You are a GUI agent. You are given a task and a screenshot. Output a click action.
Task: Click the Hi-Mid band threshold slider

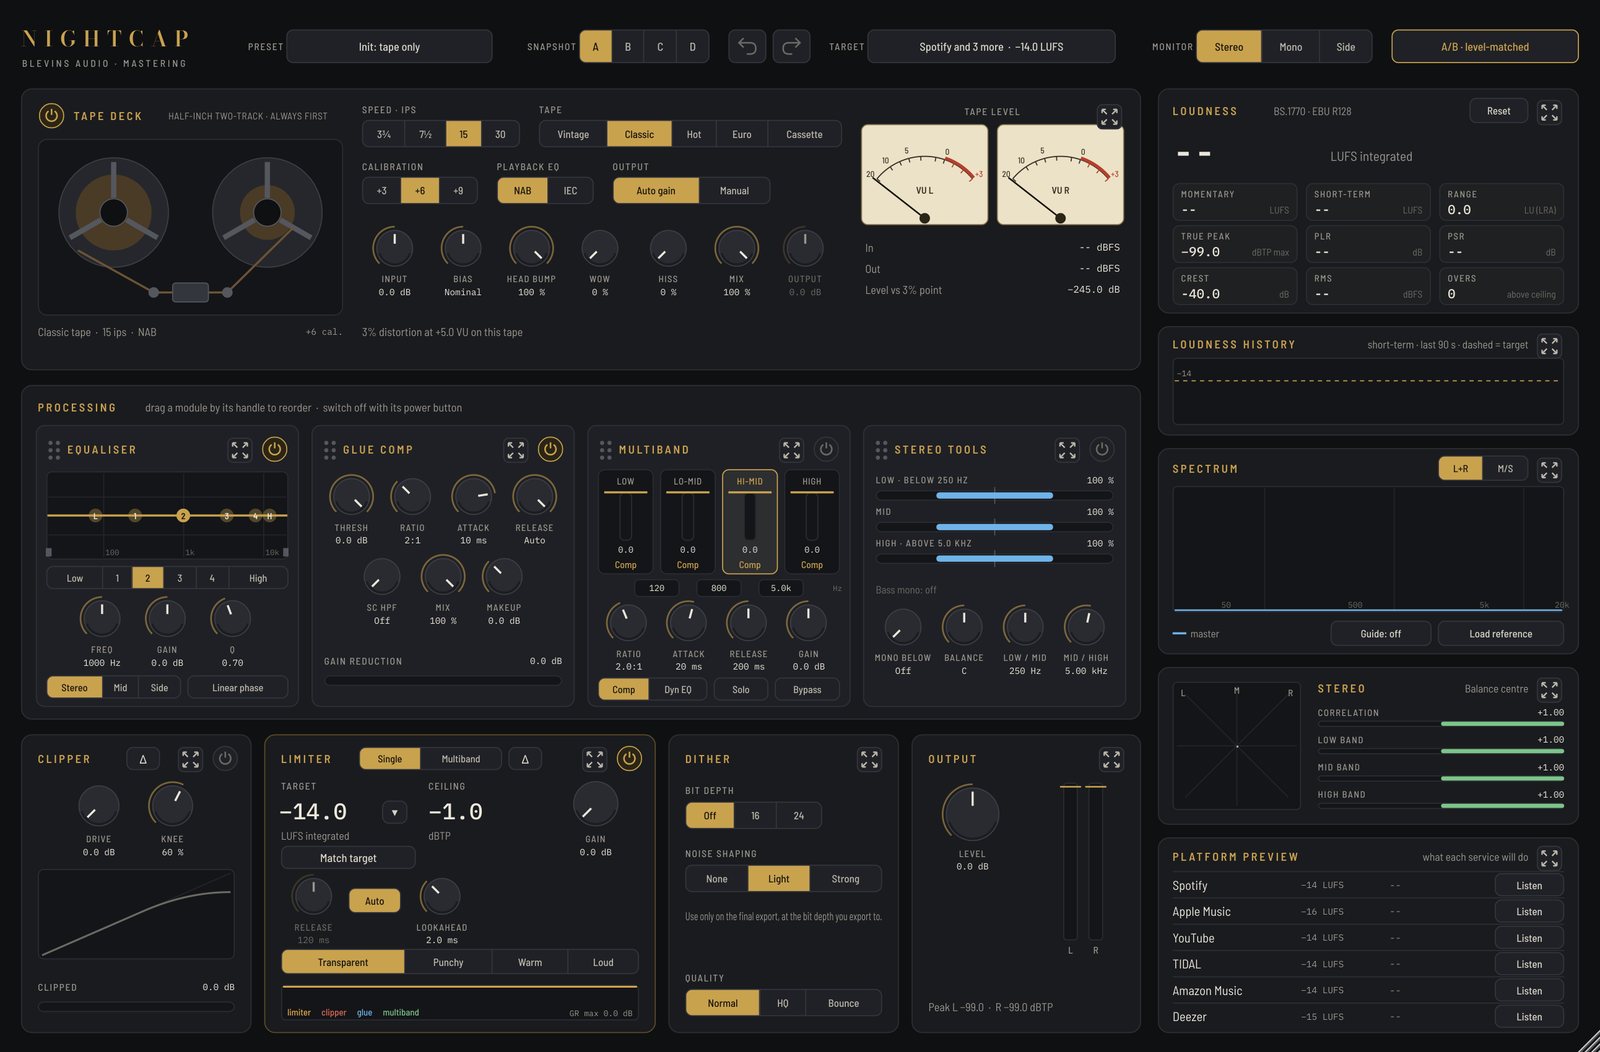(x=750, y=516)
